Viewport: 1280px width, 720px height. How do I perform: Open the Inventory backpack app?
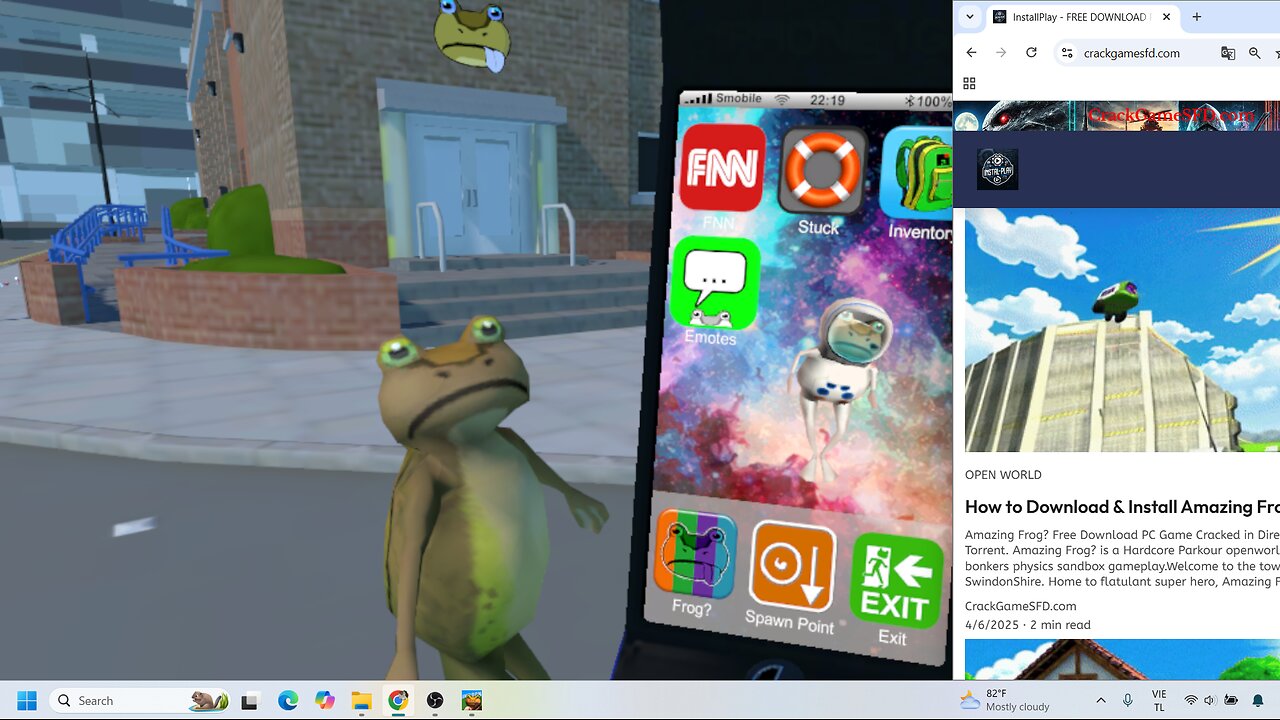click(917, 173)
